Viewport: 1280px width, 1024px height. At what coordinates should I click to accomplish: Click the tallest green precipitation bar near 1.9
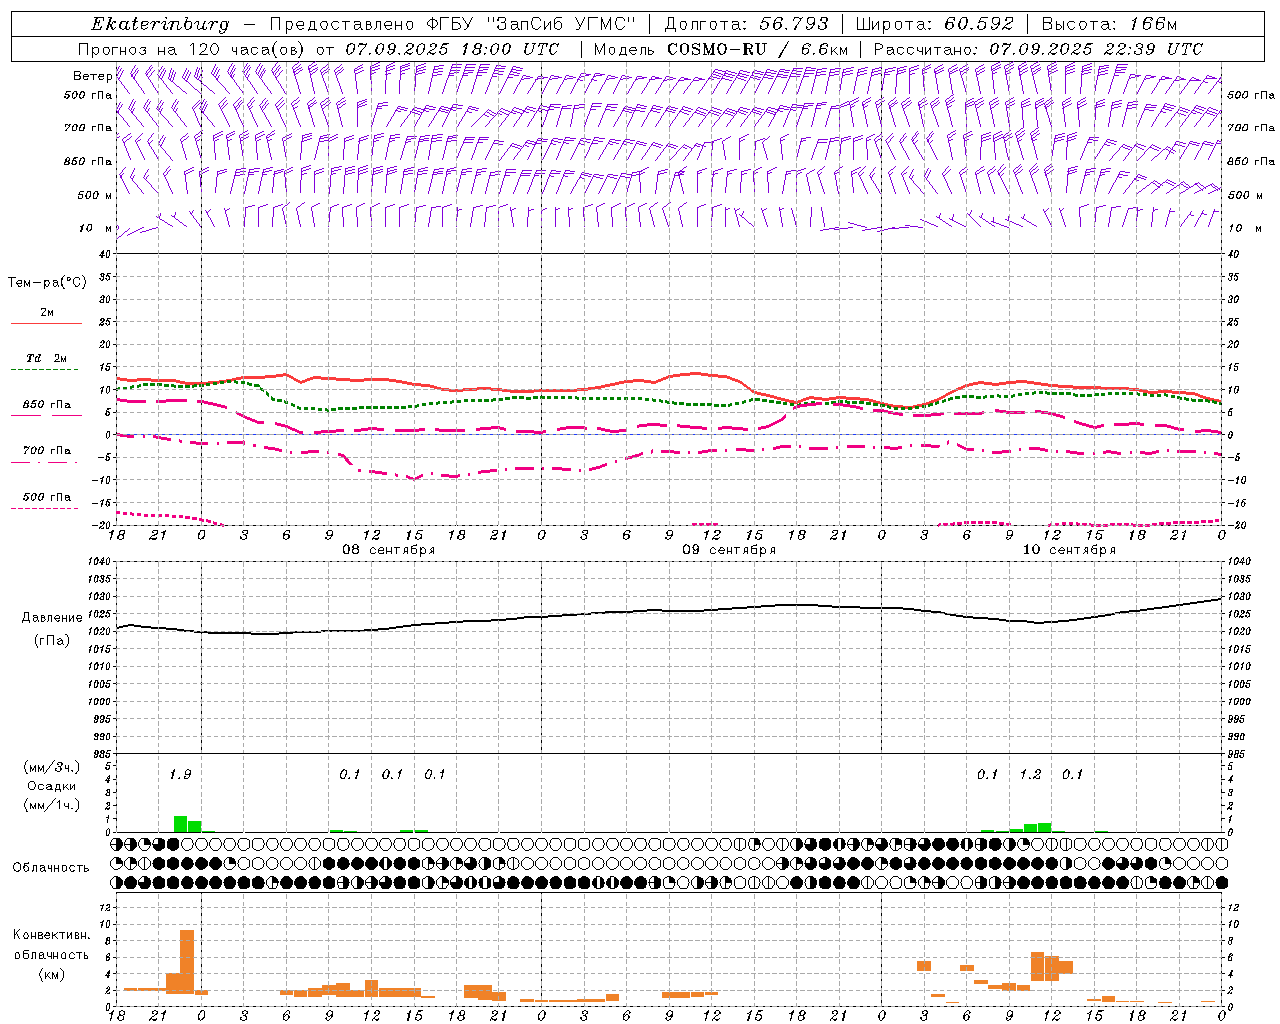point(181,824)
